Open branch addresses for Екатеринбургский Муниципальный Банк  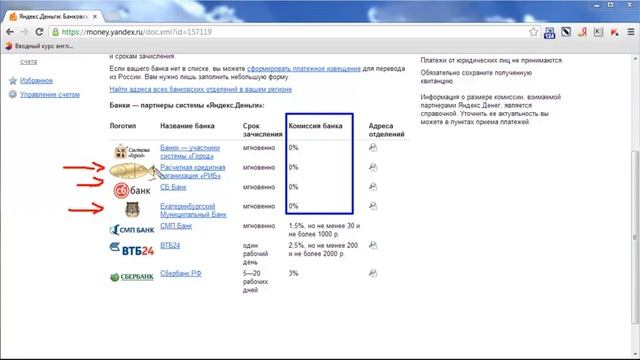point(373,206)
